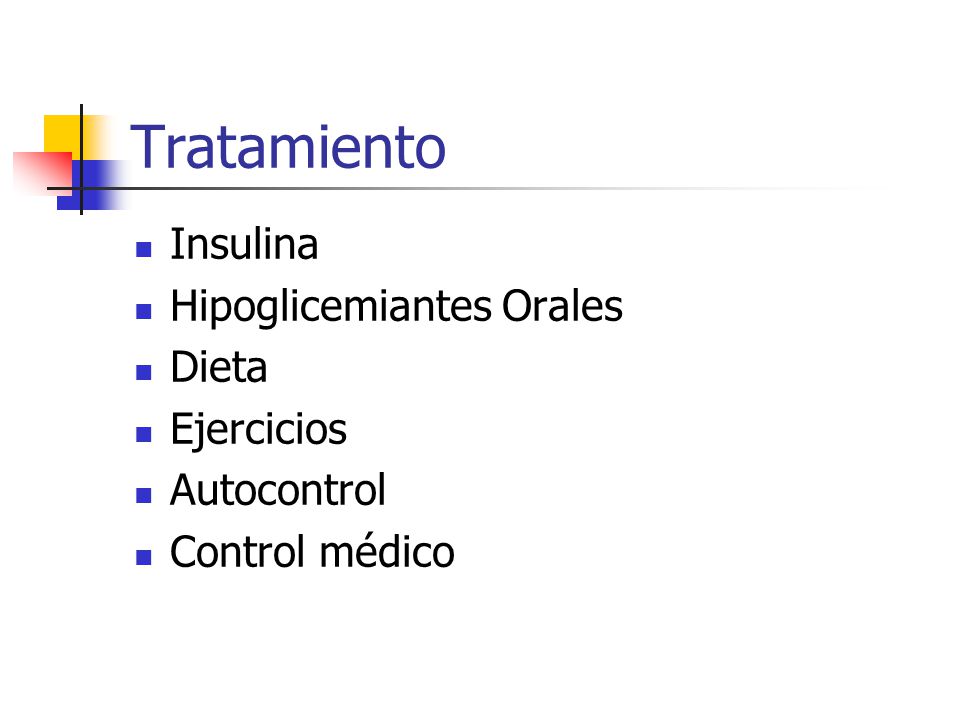Click the word Control in last bullet

point(237,552)
